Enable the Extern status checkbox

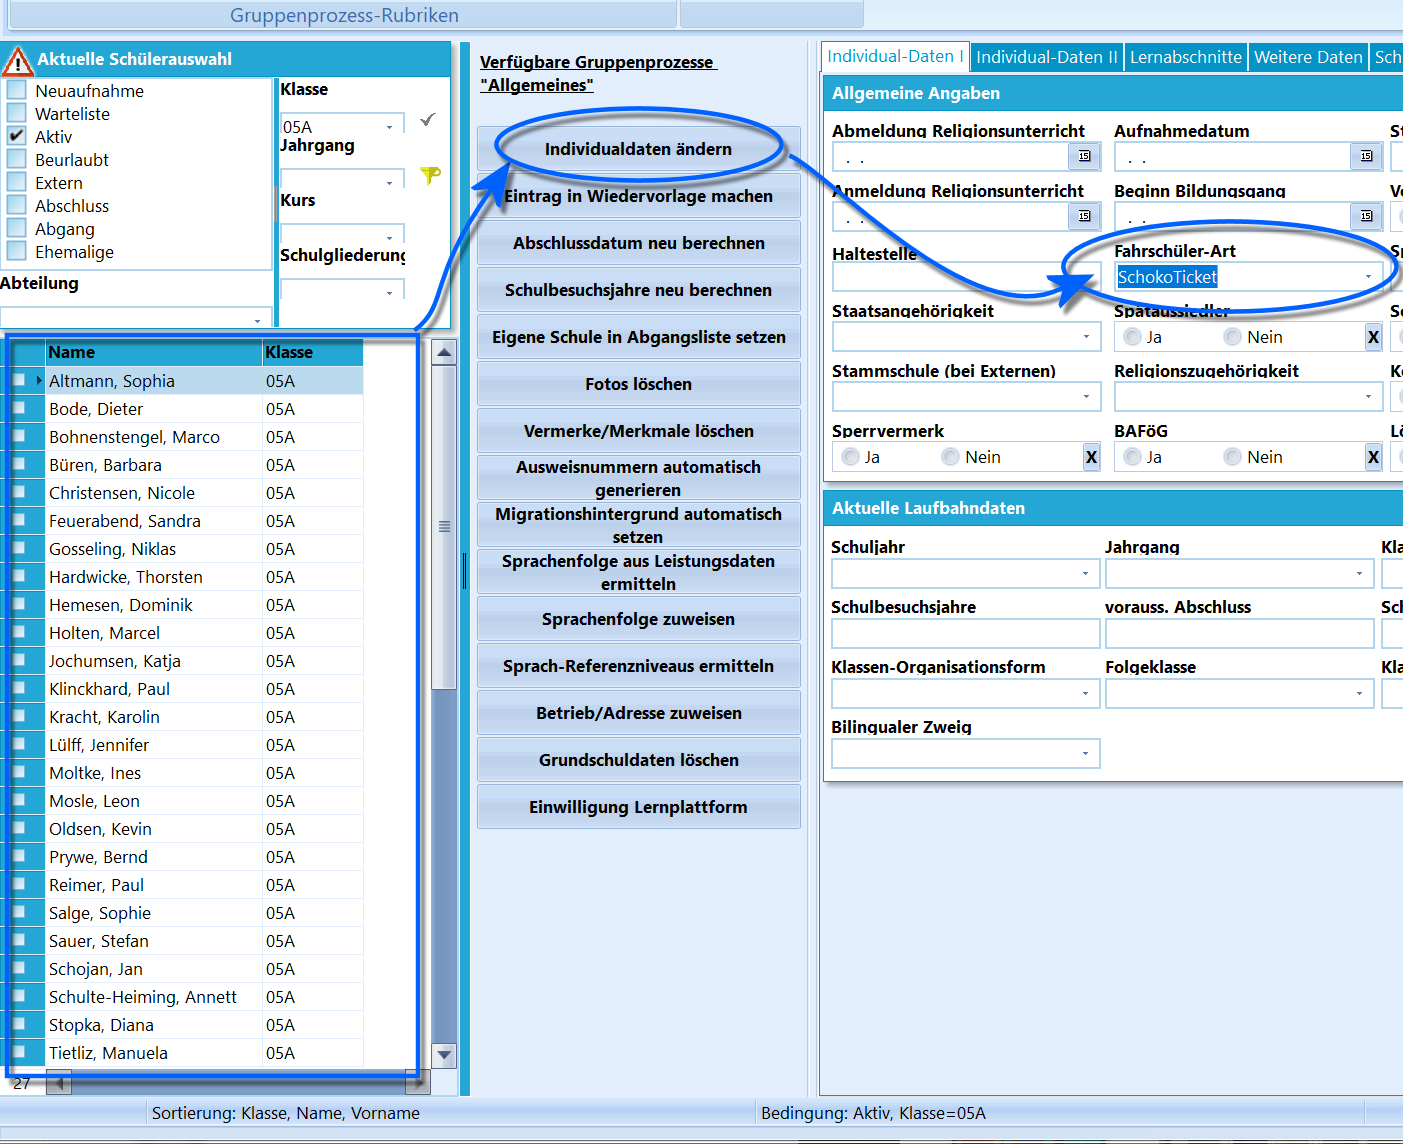point(16,182)
